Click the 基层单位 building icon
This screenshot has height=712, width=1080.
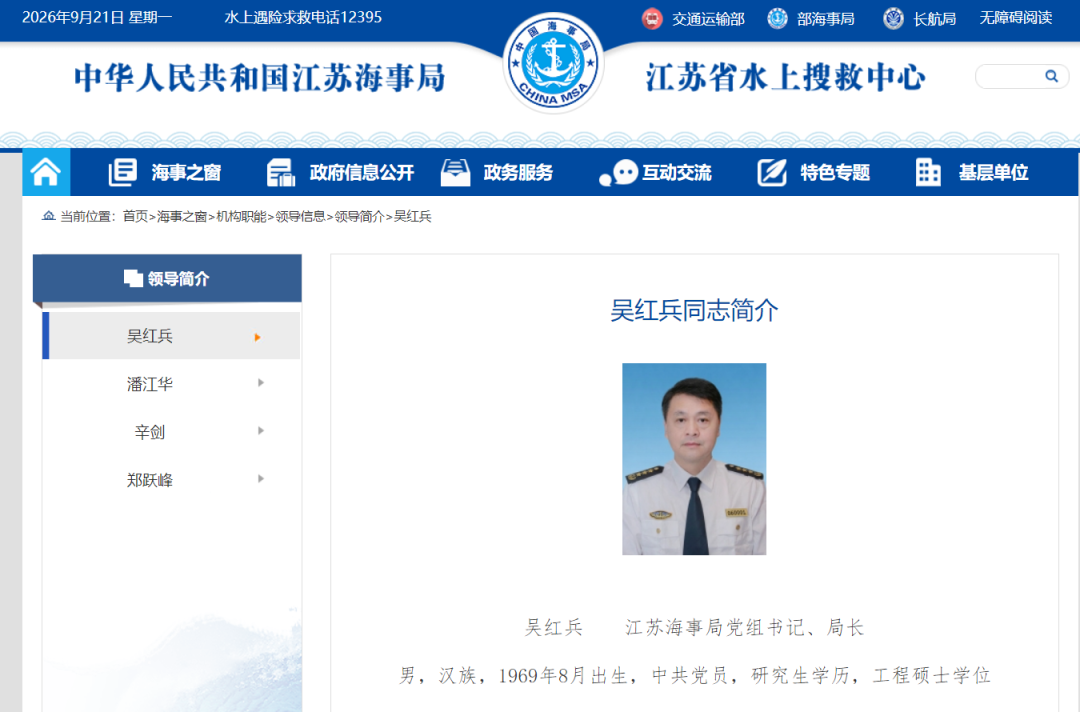click(928, 172)
